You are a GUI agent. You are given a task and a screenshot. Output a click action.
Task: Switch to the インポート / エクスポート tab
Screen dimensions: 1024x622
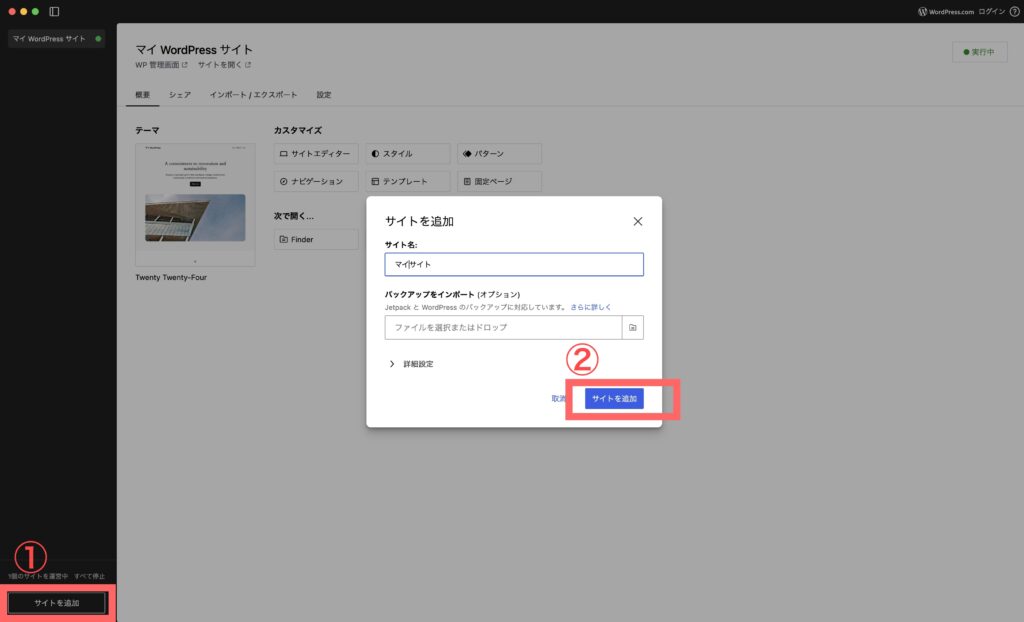pos(253,95)
